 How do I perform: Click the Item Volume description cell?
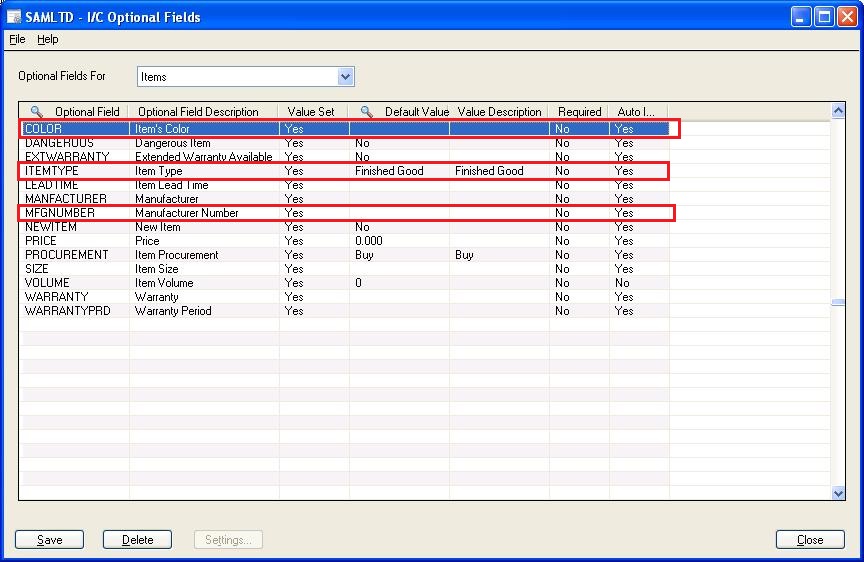204,283
